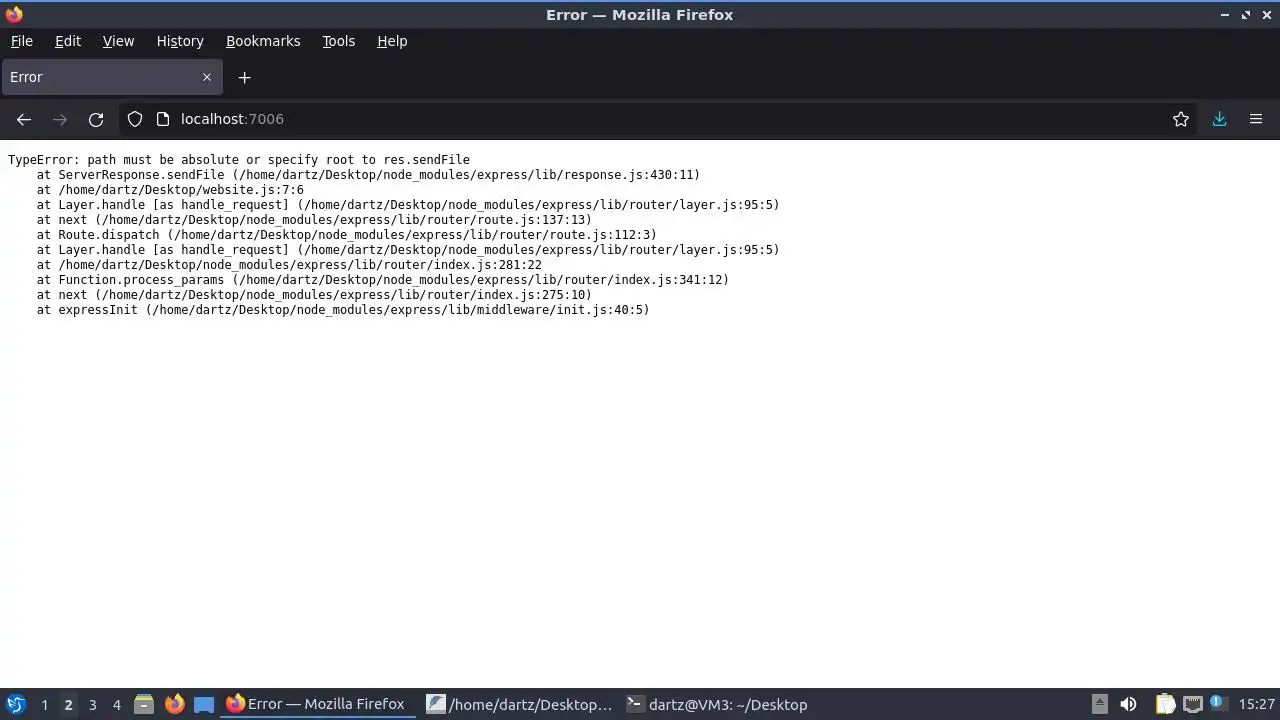Image resolution: width=1280 pixels, height=720 pixels.
Task: Click the TypeError: path must be absolute line
Action: 239,160
